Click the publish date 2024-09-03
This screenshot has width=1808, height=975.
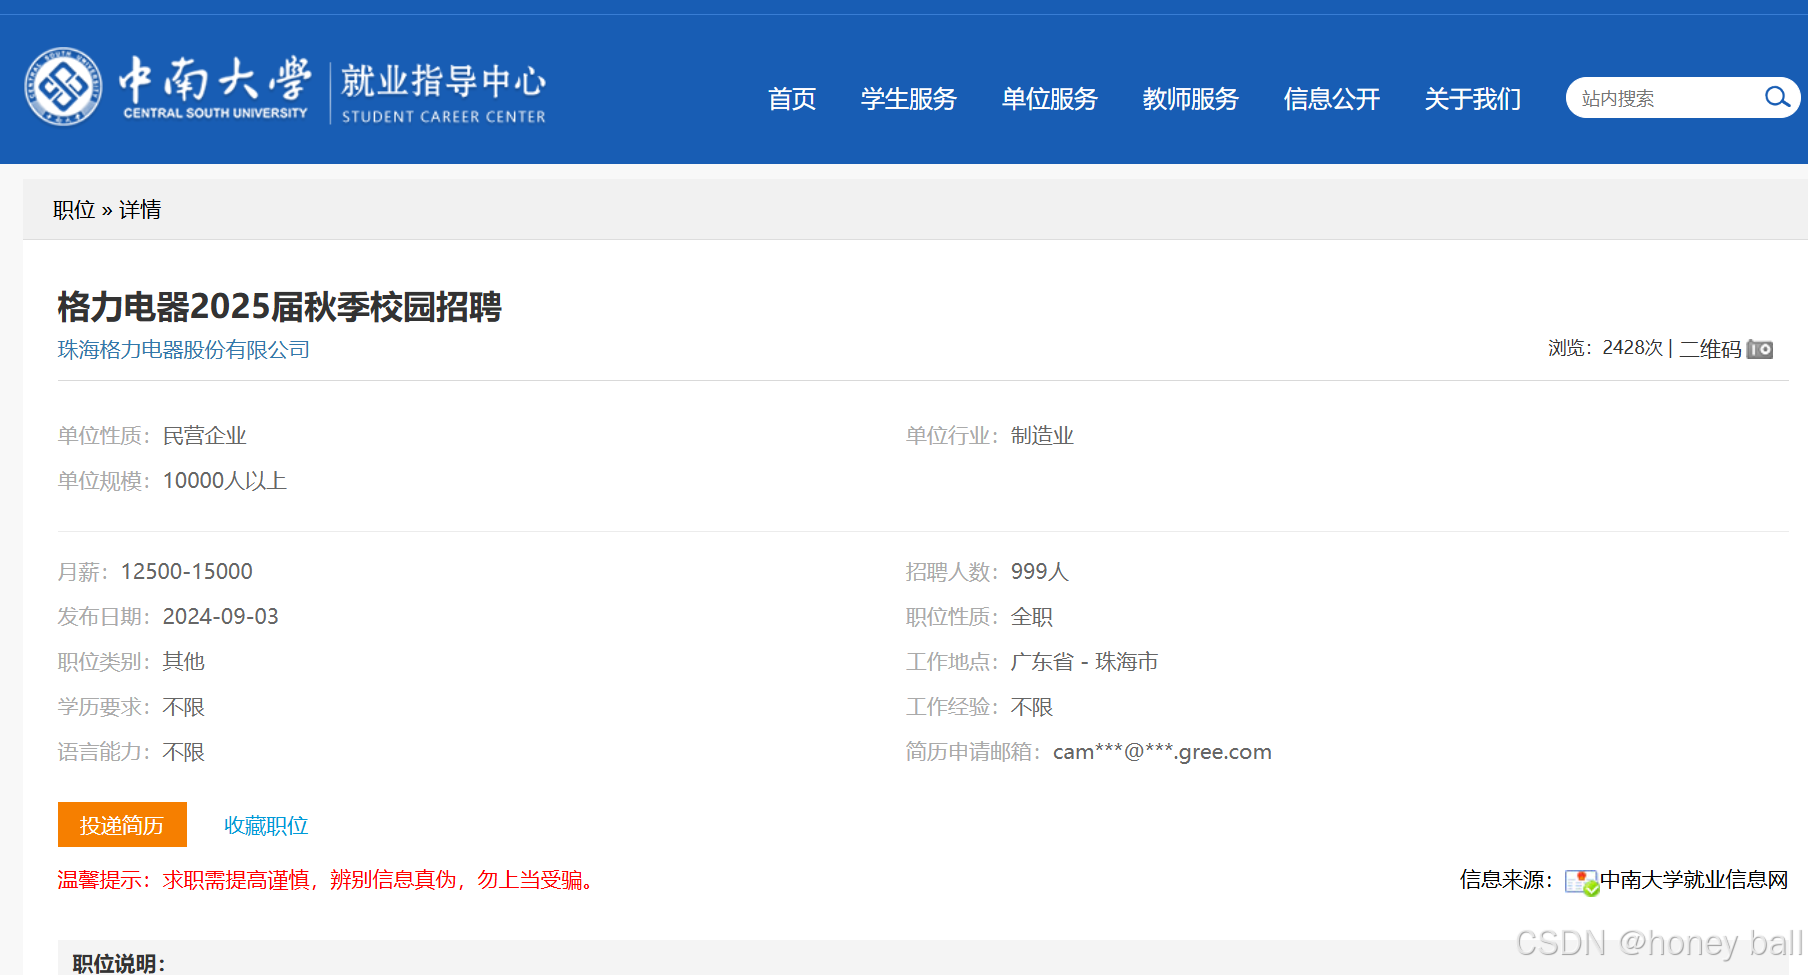tap(221, 617)
